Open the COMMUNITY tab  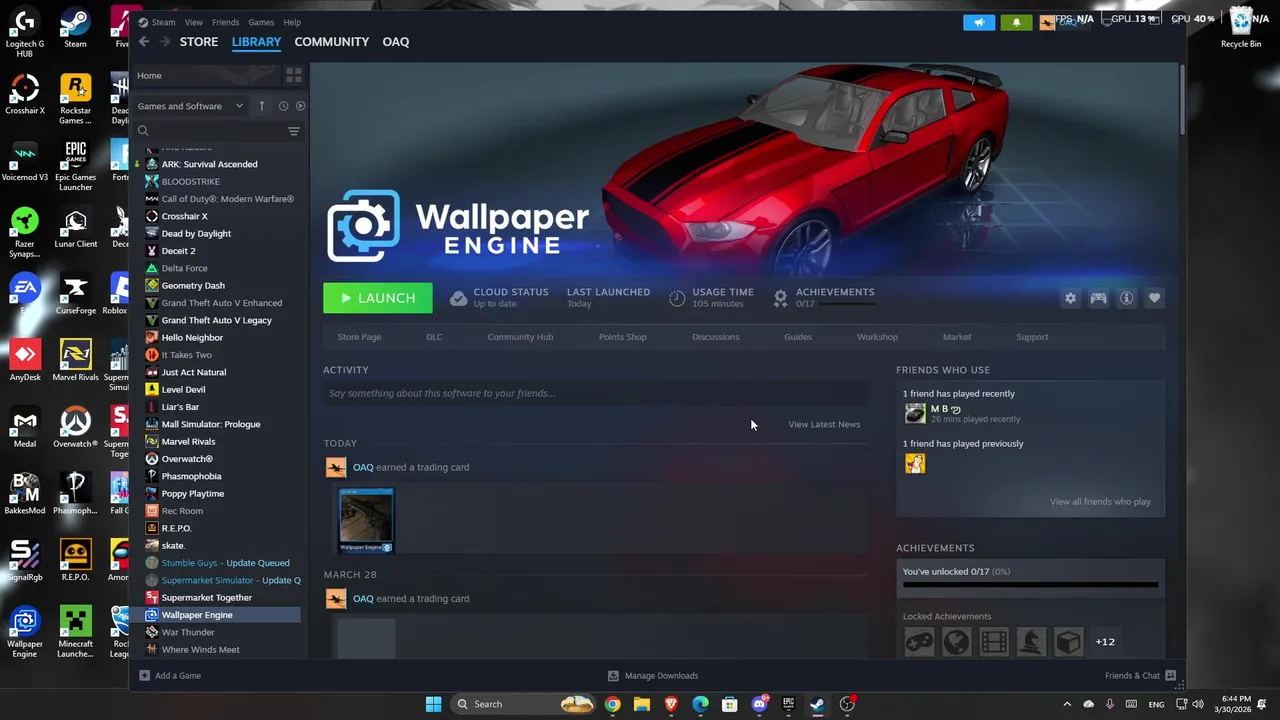pyautogui.click(x=332, y=42)
